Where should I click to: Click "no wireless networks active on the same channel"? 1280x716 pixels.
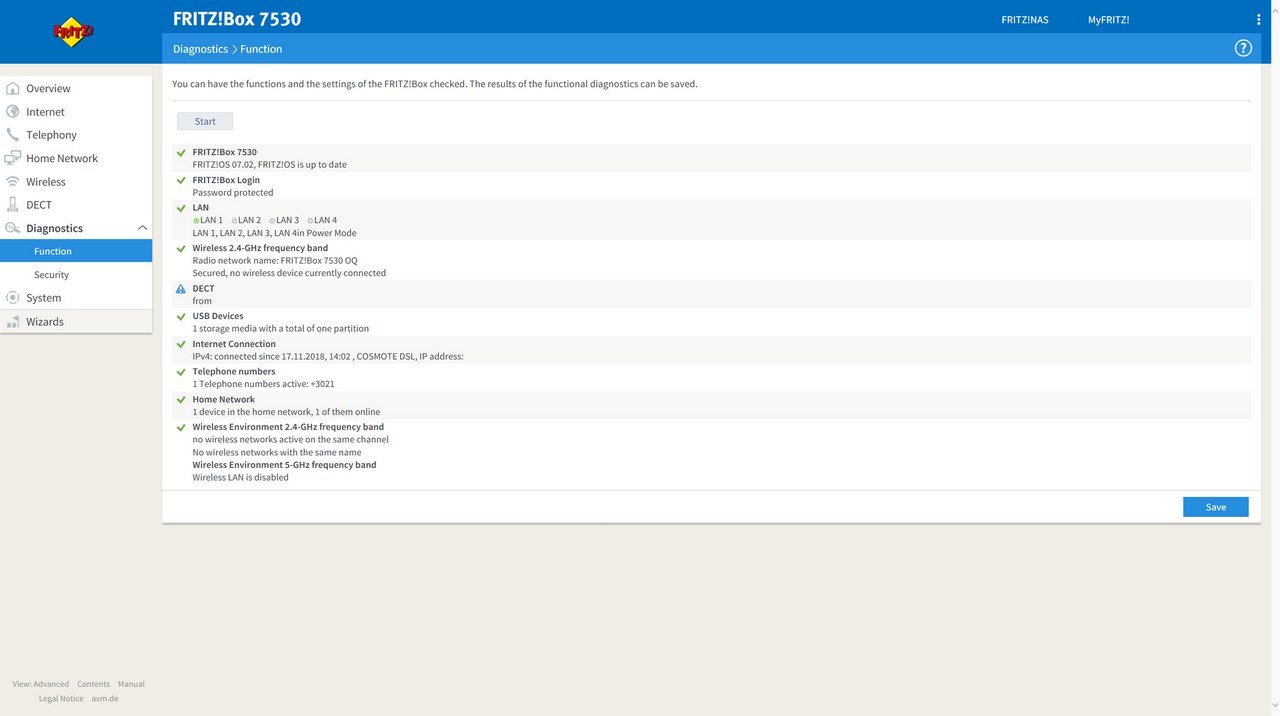coord(291,439)
